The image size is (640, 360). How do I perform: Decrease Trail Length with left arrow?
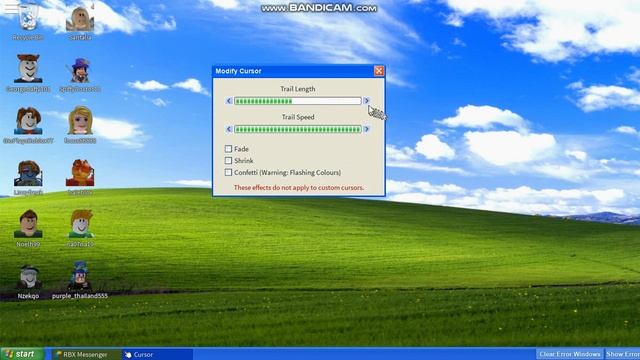pyautogui.click(x=229, y=101)
